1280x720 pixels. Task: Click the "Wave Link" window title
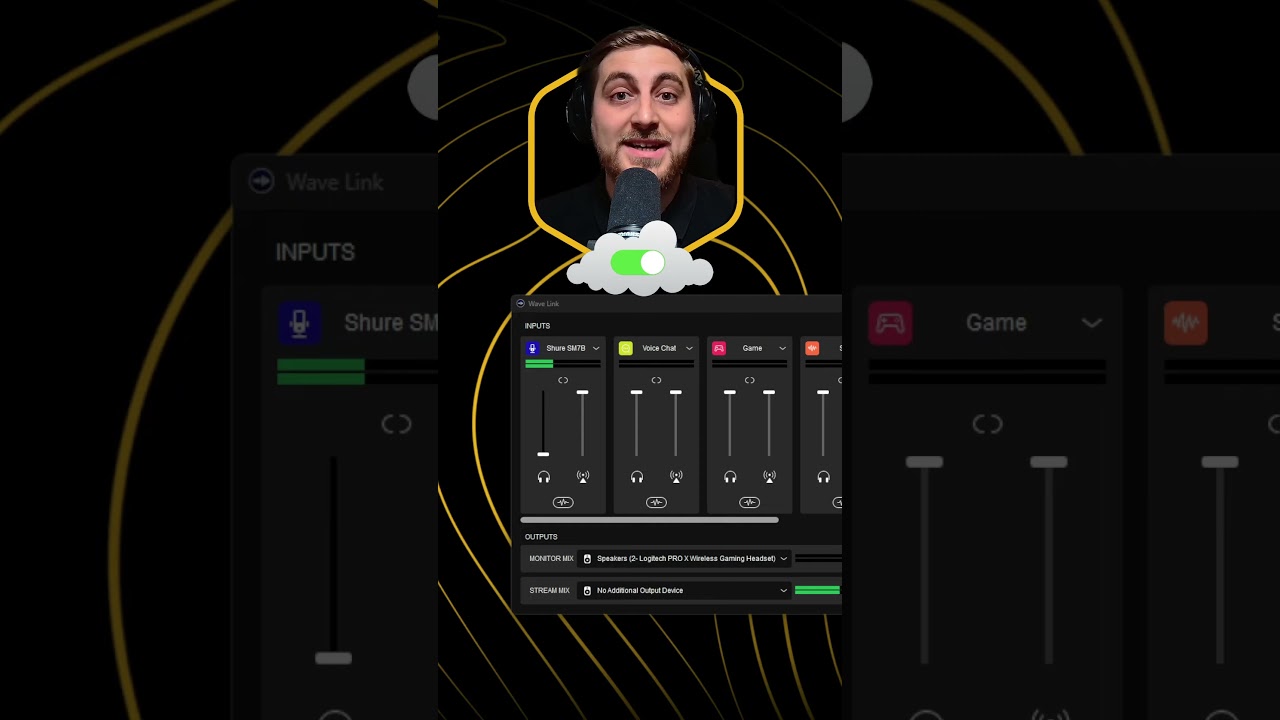(x=544, y=303)
